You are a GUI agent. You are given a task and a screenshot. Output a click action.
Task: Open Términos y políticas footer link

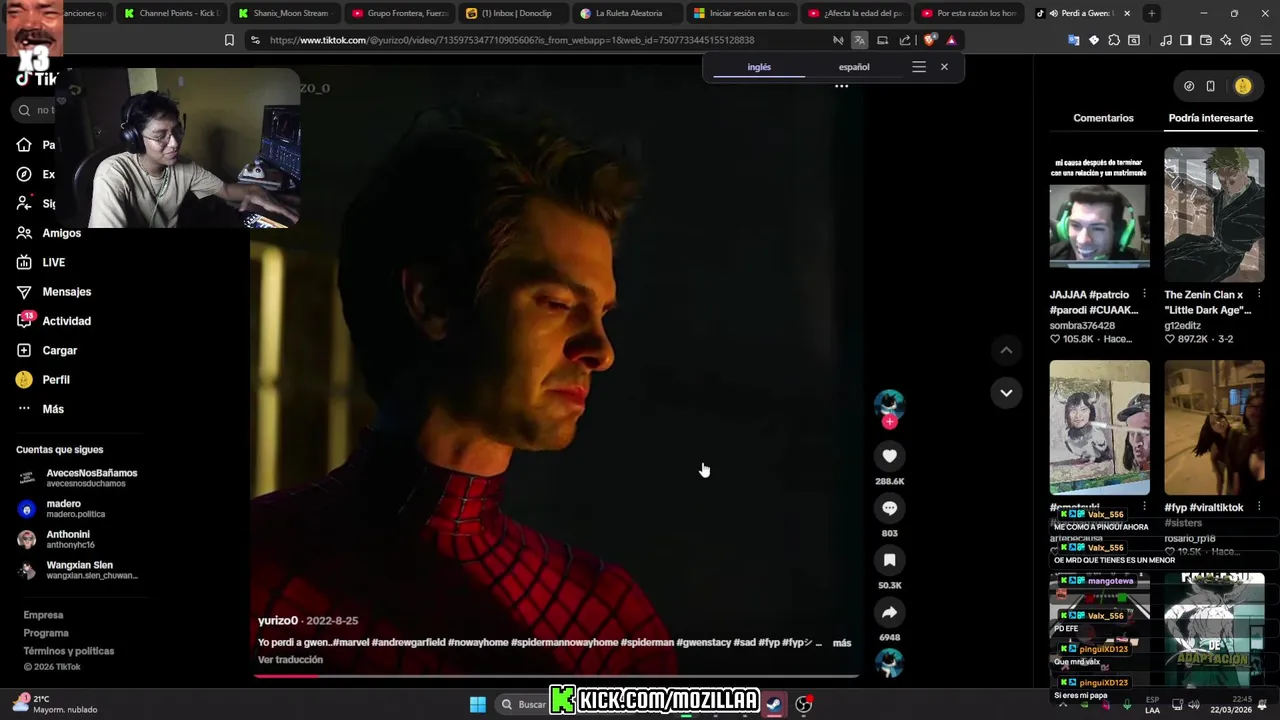click(x=68, y=651)
